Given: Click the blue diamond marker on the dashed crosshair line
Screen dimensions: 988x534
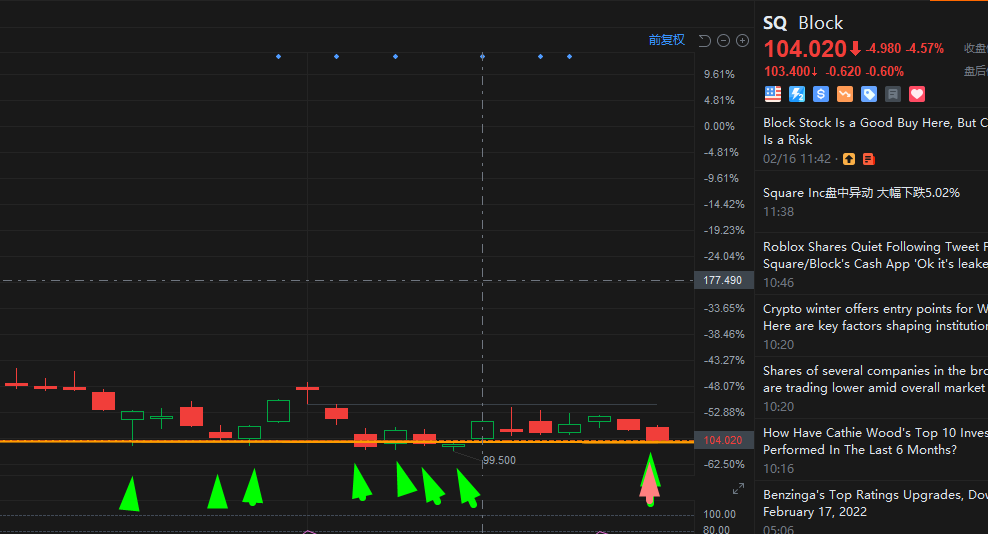Looking at the screenshot, I should (x=483, y=57).
